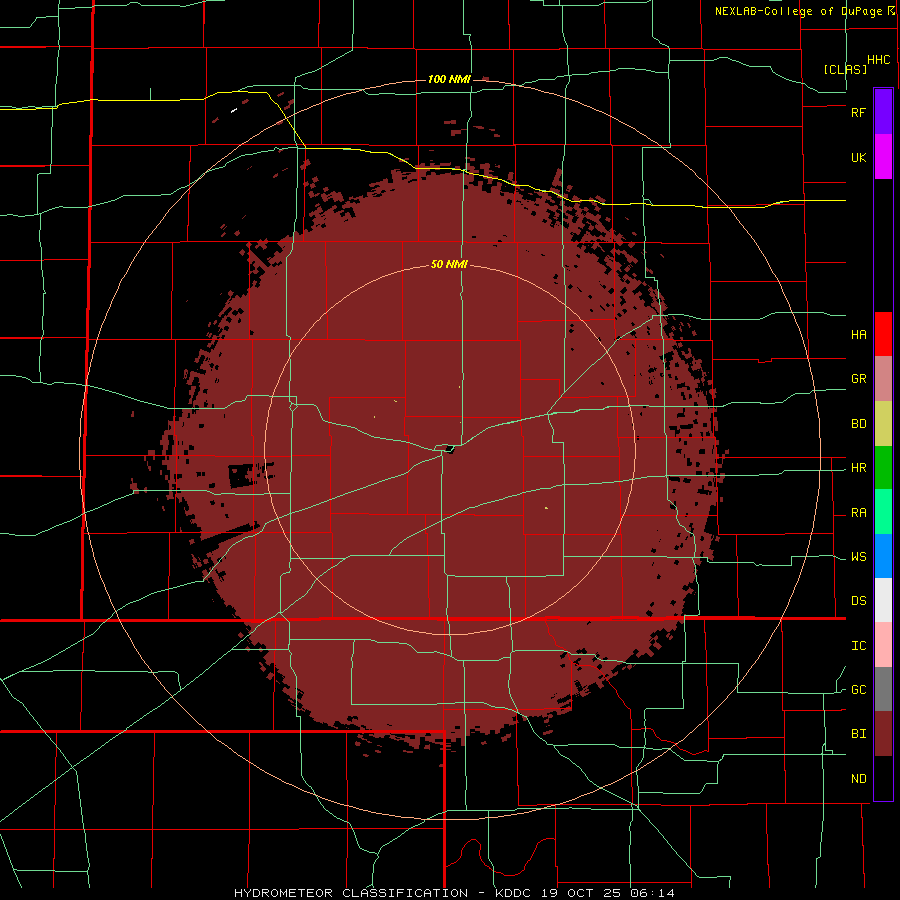900x900 pixels.
Task: Click the DS legend label
Action: (x=859, y=601)
